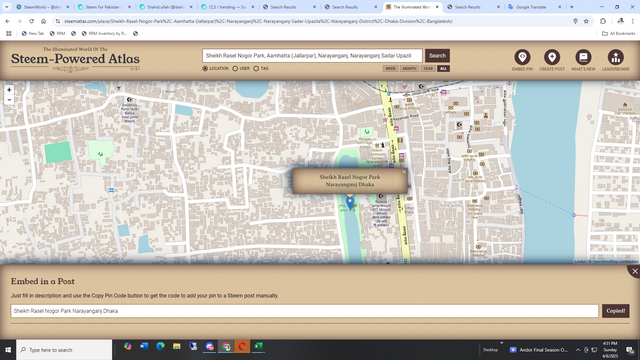The height and width of the screenshot is (360, 640).
Task: Select the User radio option
Action: pos(235,69)
